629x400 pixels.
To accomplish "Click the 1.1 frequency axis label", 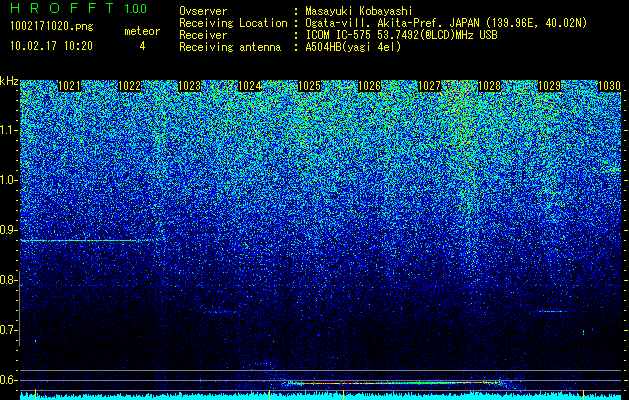I will [x=9, y=130].
